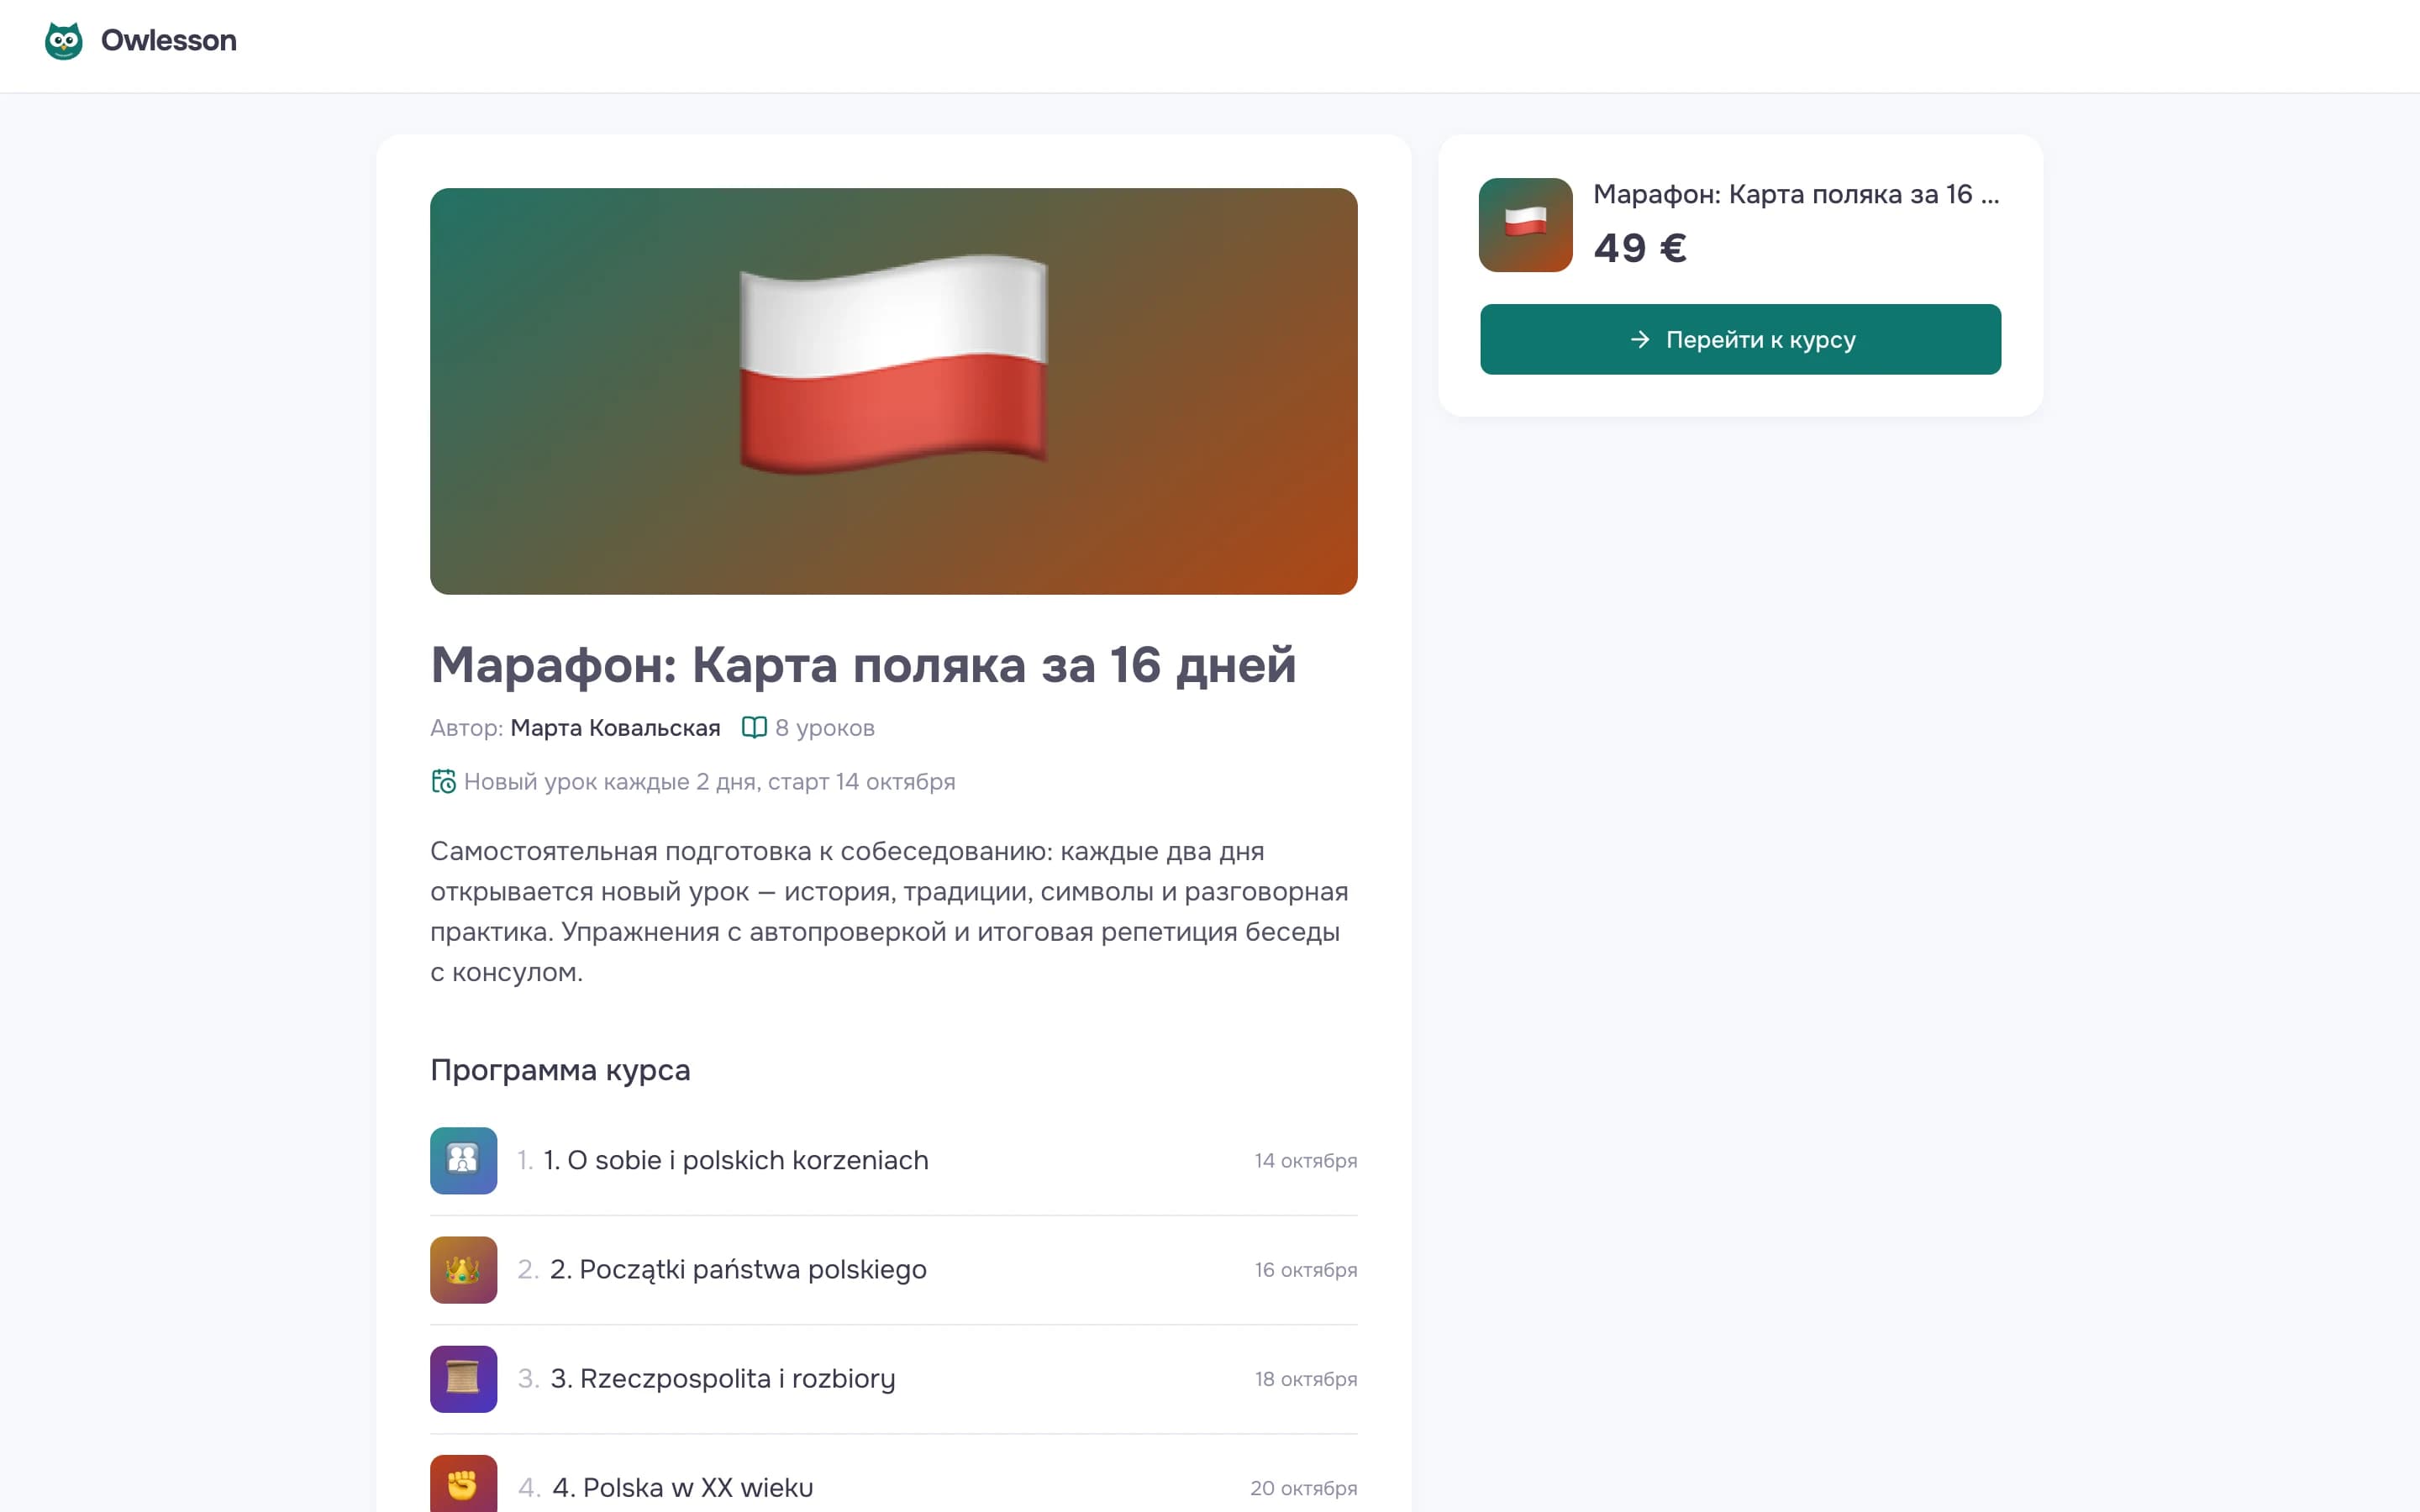Click lesson 3 scroll icon
The height and width of the screenshot is (1512, 2420).
[x=463, y=1378]
